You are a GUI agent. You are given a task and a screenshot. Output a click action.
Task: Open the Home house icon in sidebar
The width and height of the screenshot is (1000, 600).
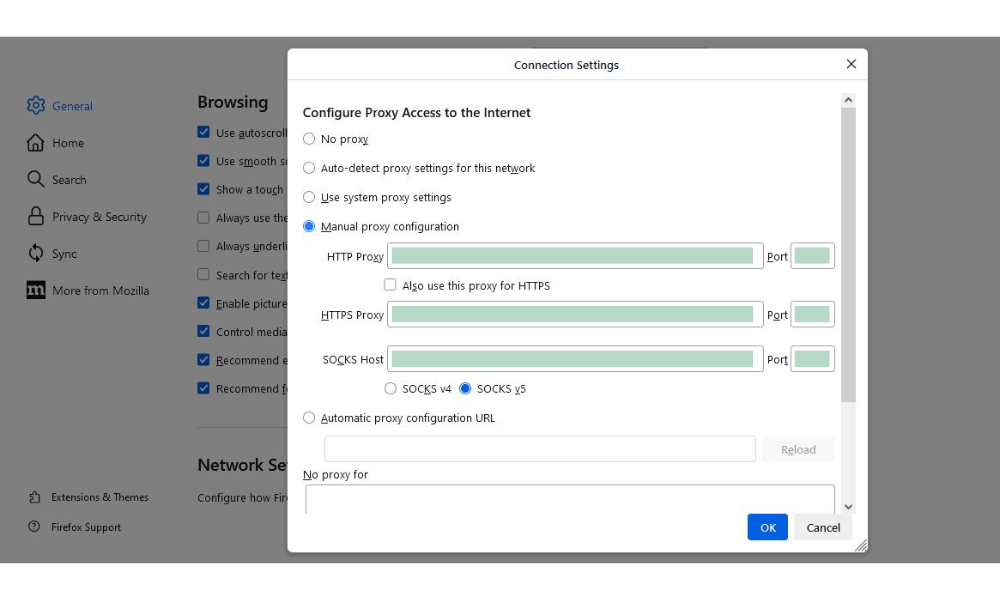pos(36,142)
